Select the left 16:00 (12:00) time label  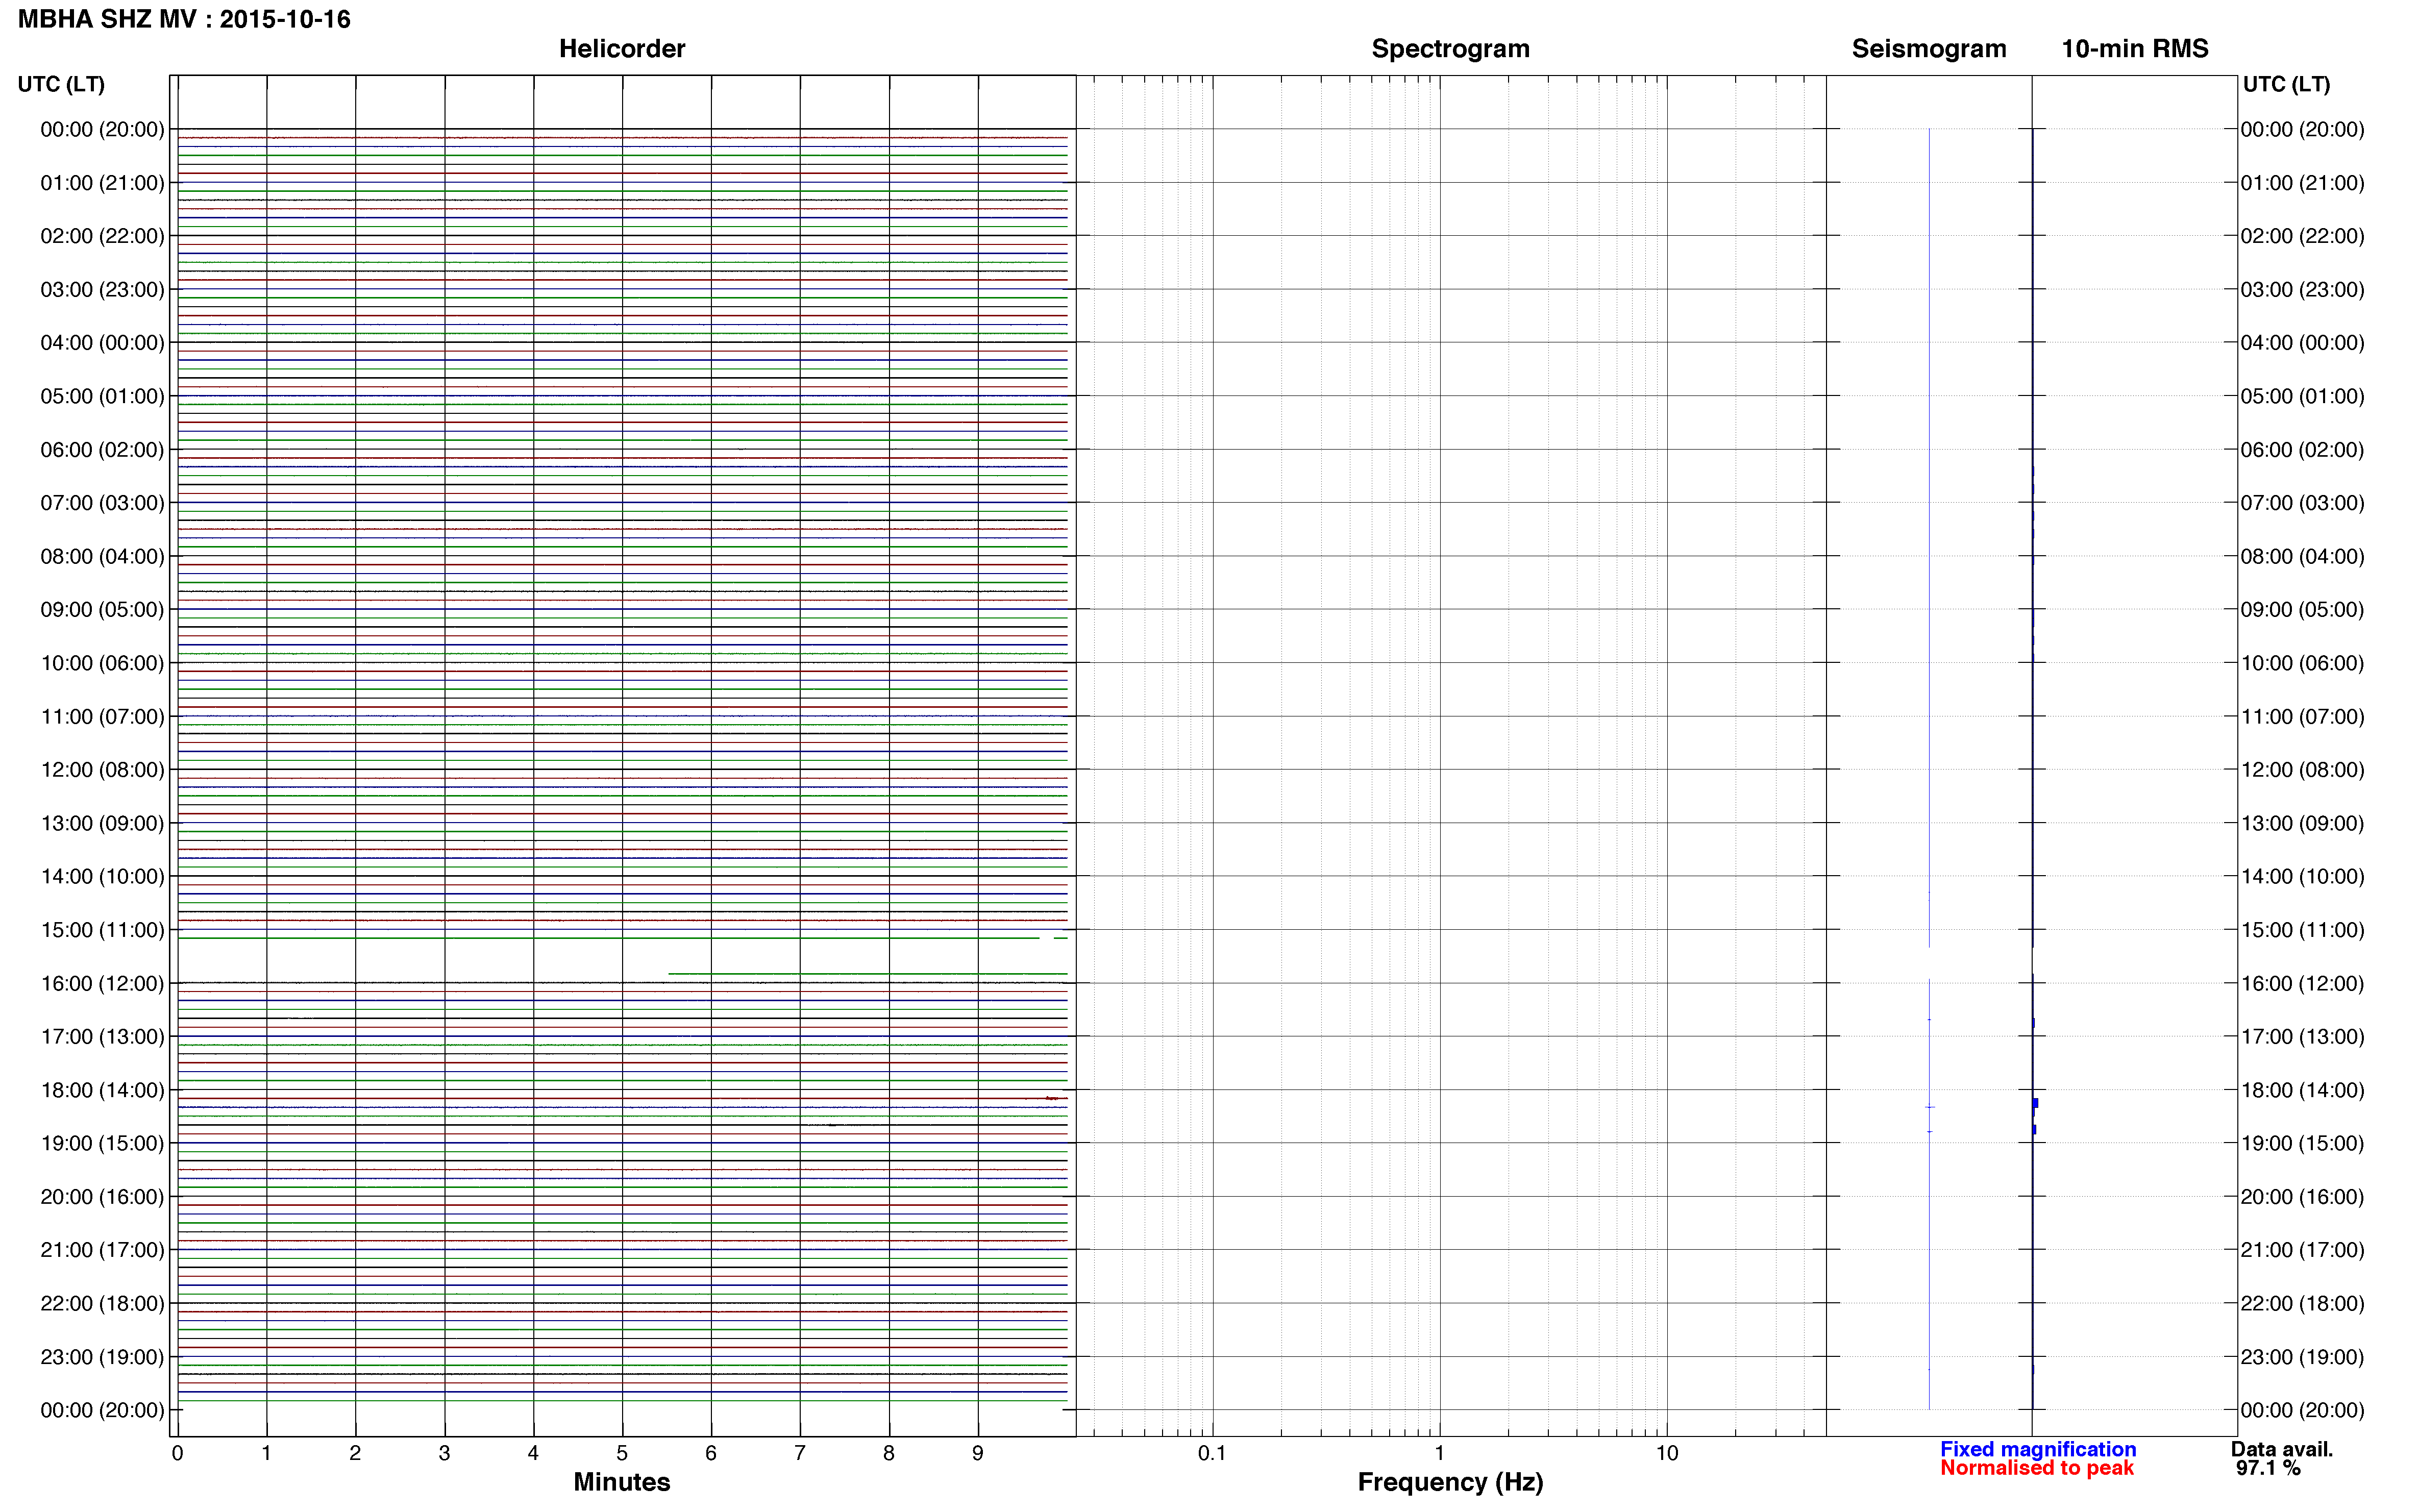pyautogui.click(x=102, y=984)
